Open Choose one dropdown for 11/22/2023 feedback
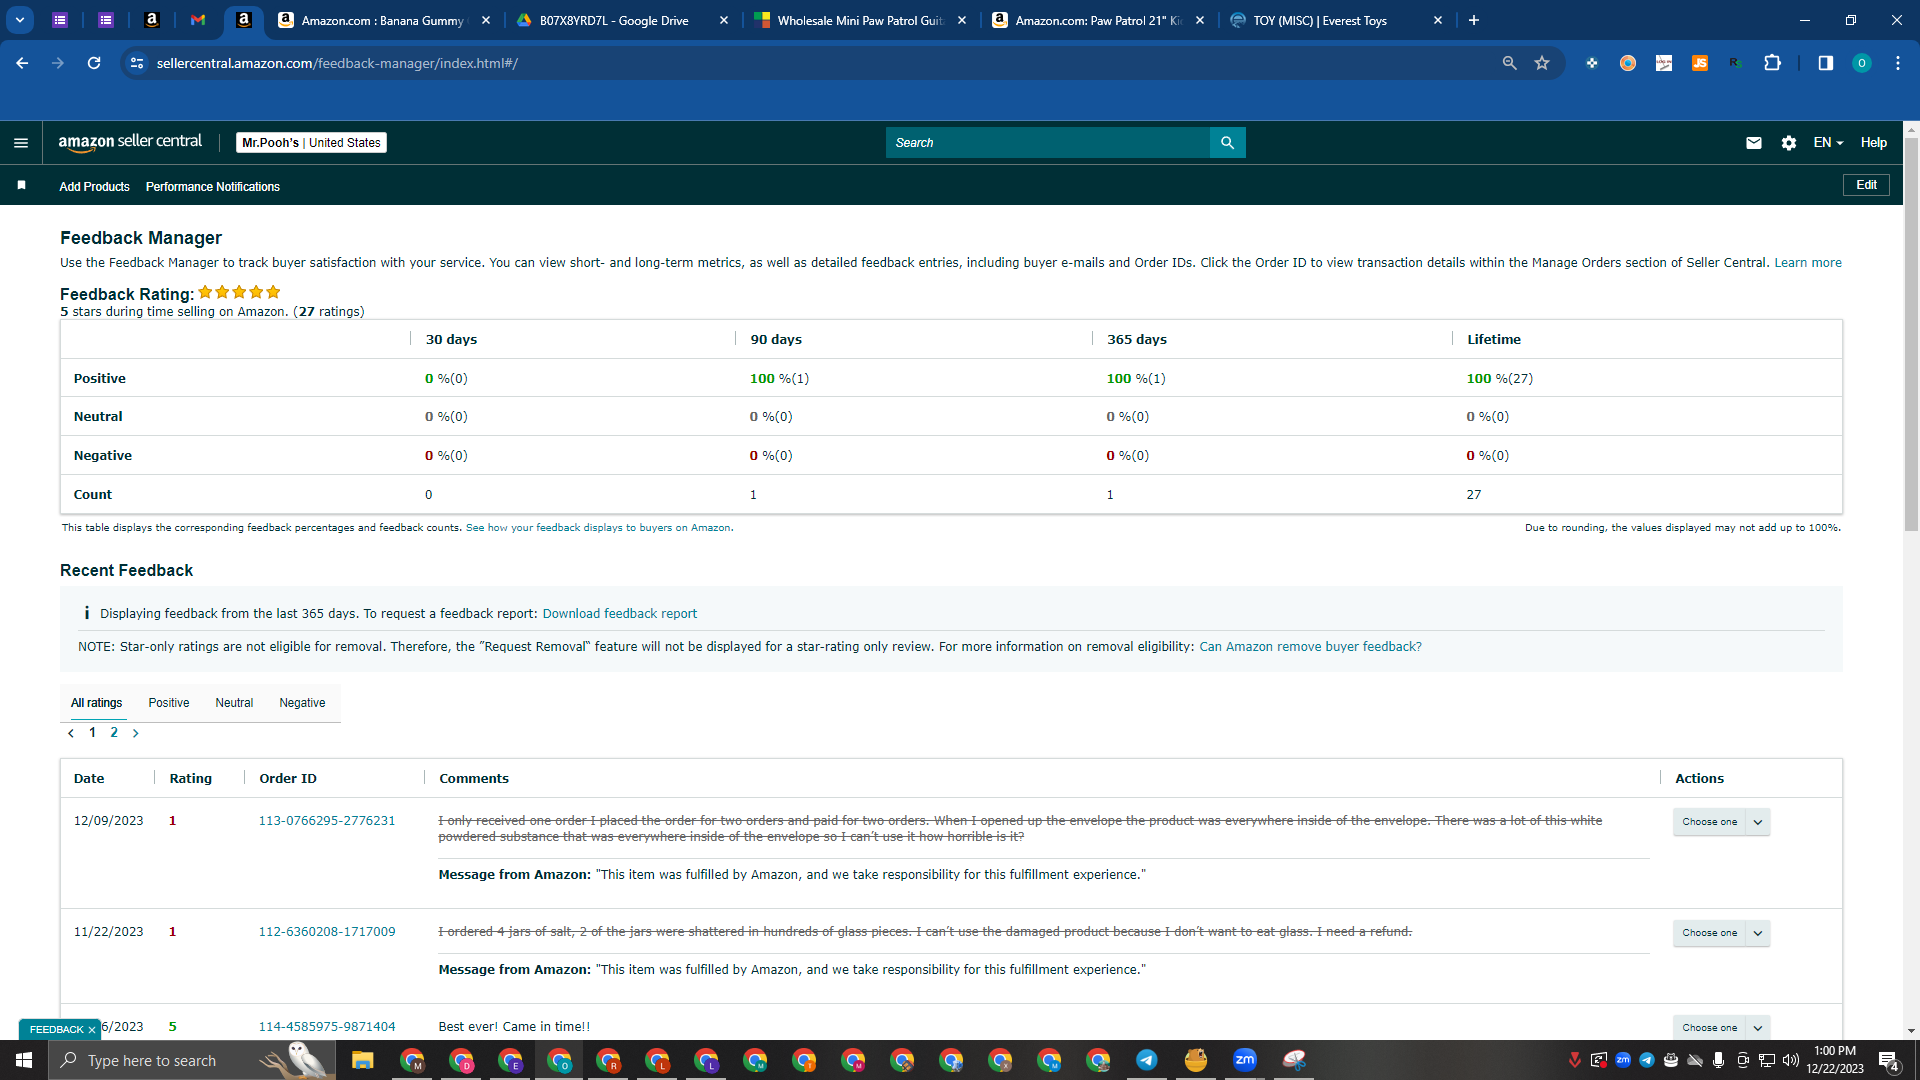This screenshot has width=1920, height=1080. [x=1709, y=933]
